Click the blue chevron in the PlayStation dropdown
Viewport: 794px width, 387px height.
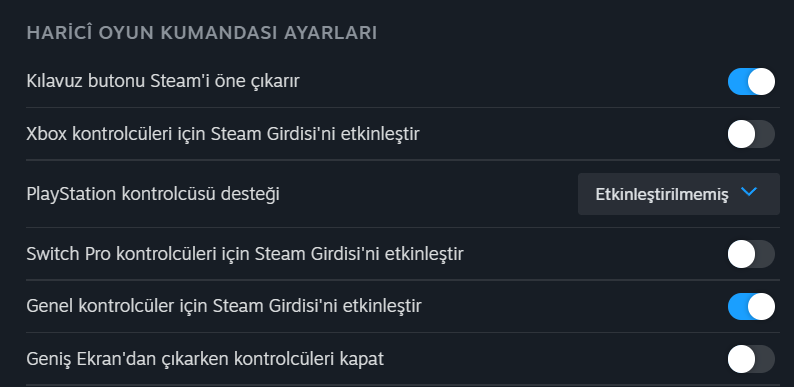(748, 192)
